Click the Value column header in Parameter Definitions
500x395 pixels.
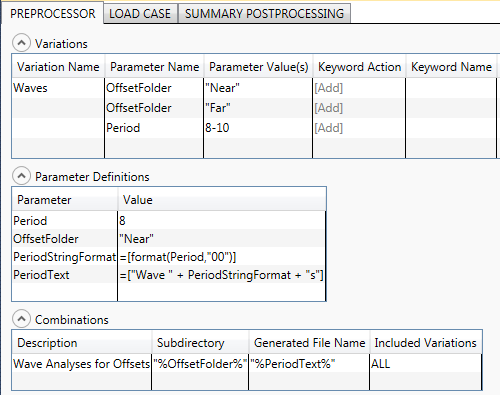(x=222, y=200)
